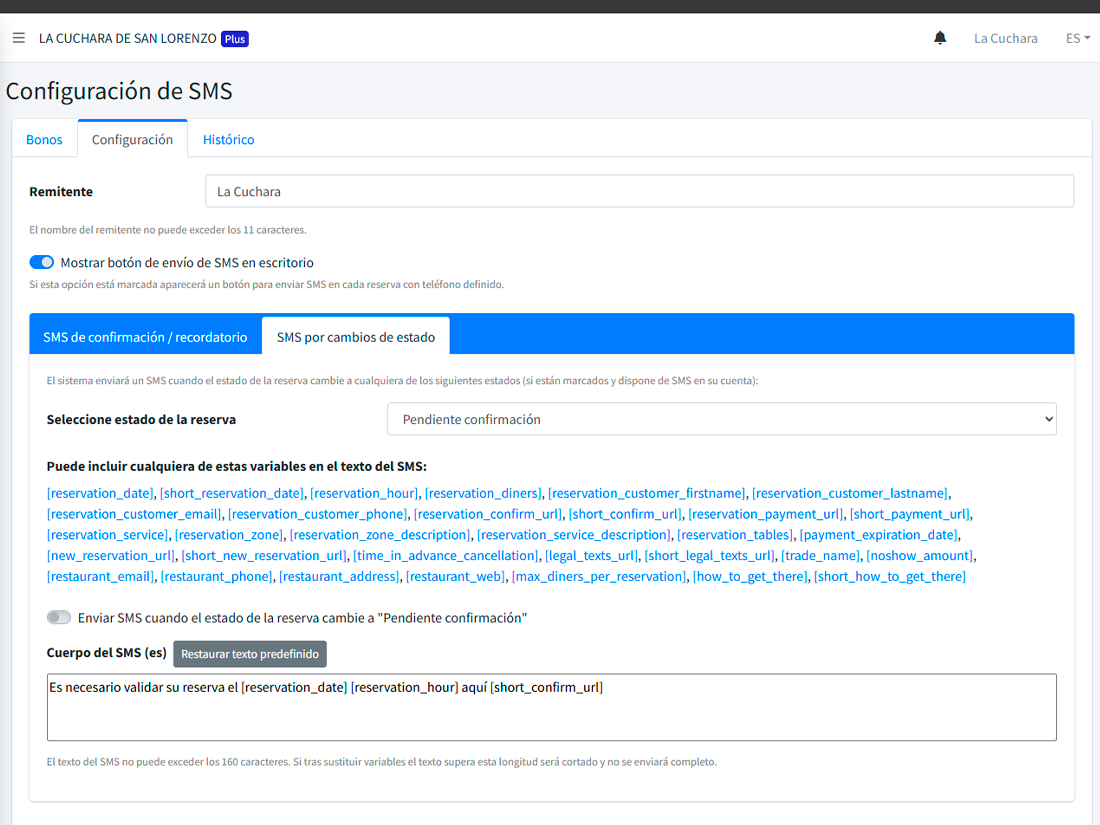Insert the [reservation_customer_firstname] variable
Screen dimensions: 1100x825
click(647, 493)
